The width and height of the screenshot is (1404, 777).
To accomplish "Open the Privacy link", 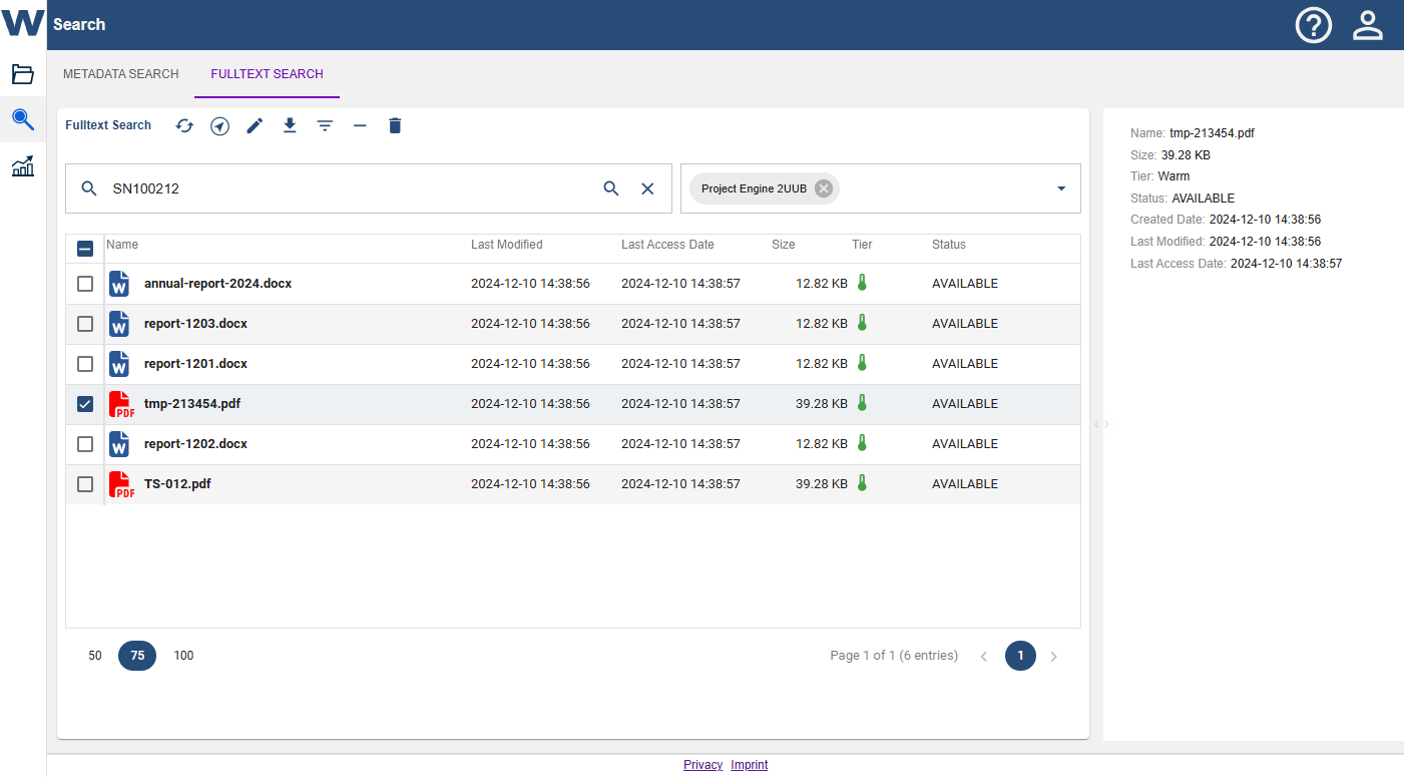I will (703, 765).
